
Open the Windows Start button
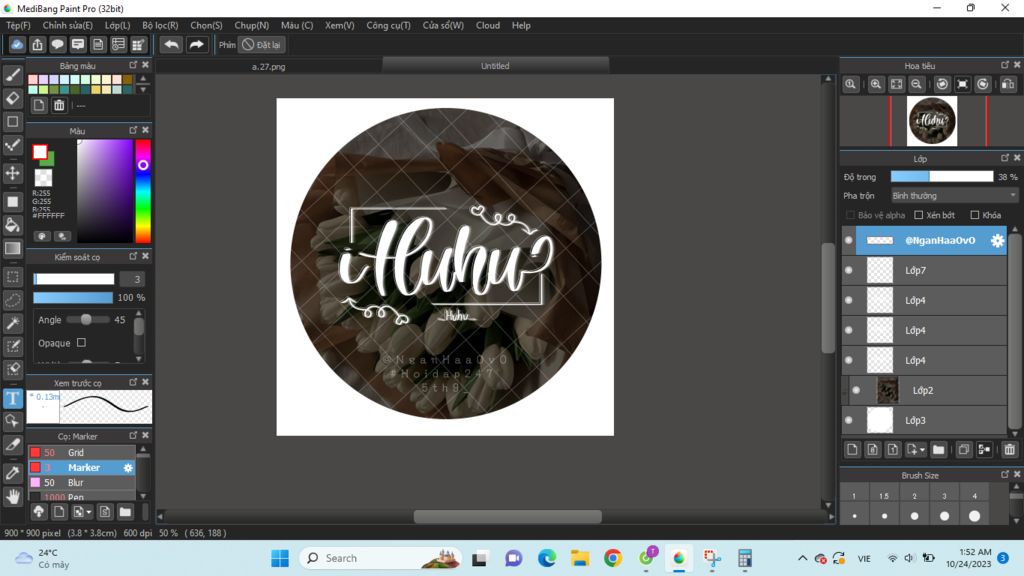point(280,558)
